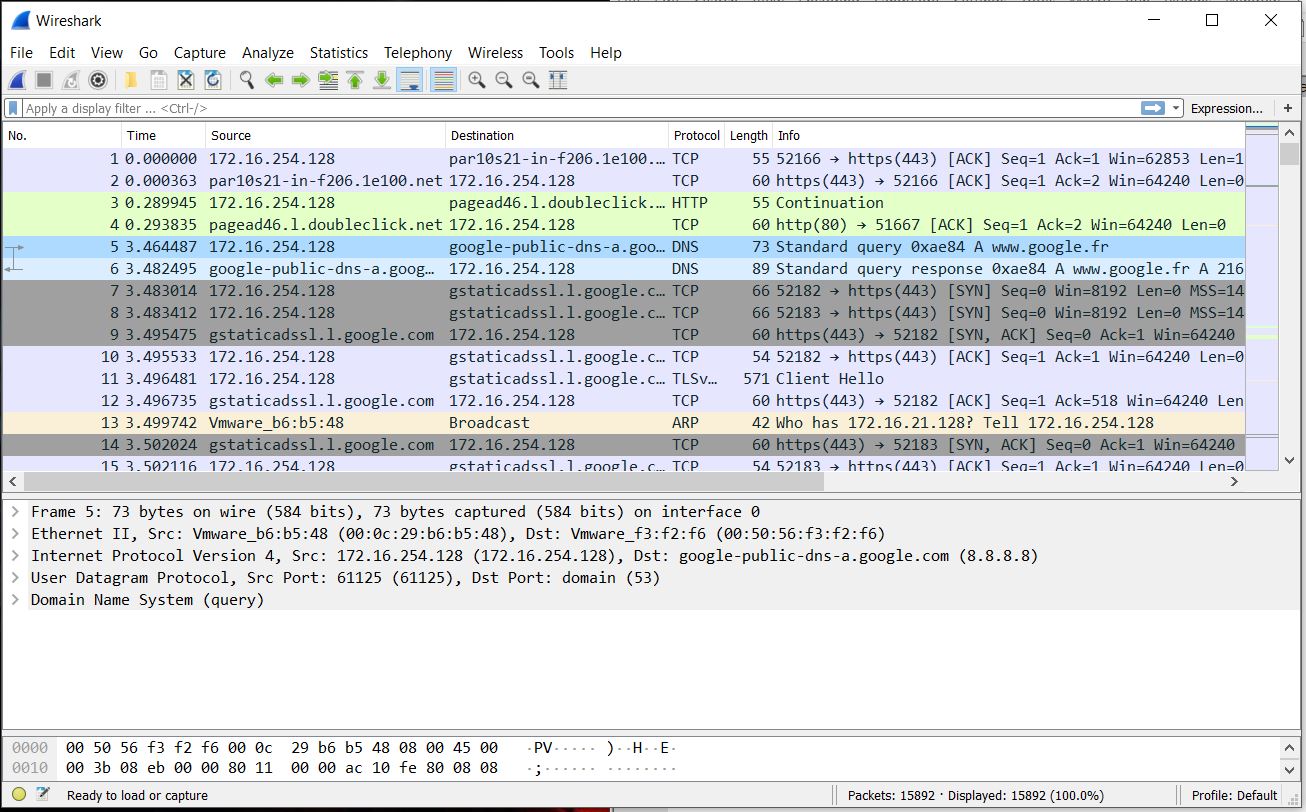Click the Profile: Default status text

1234,796
